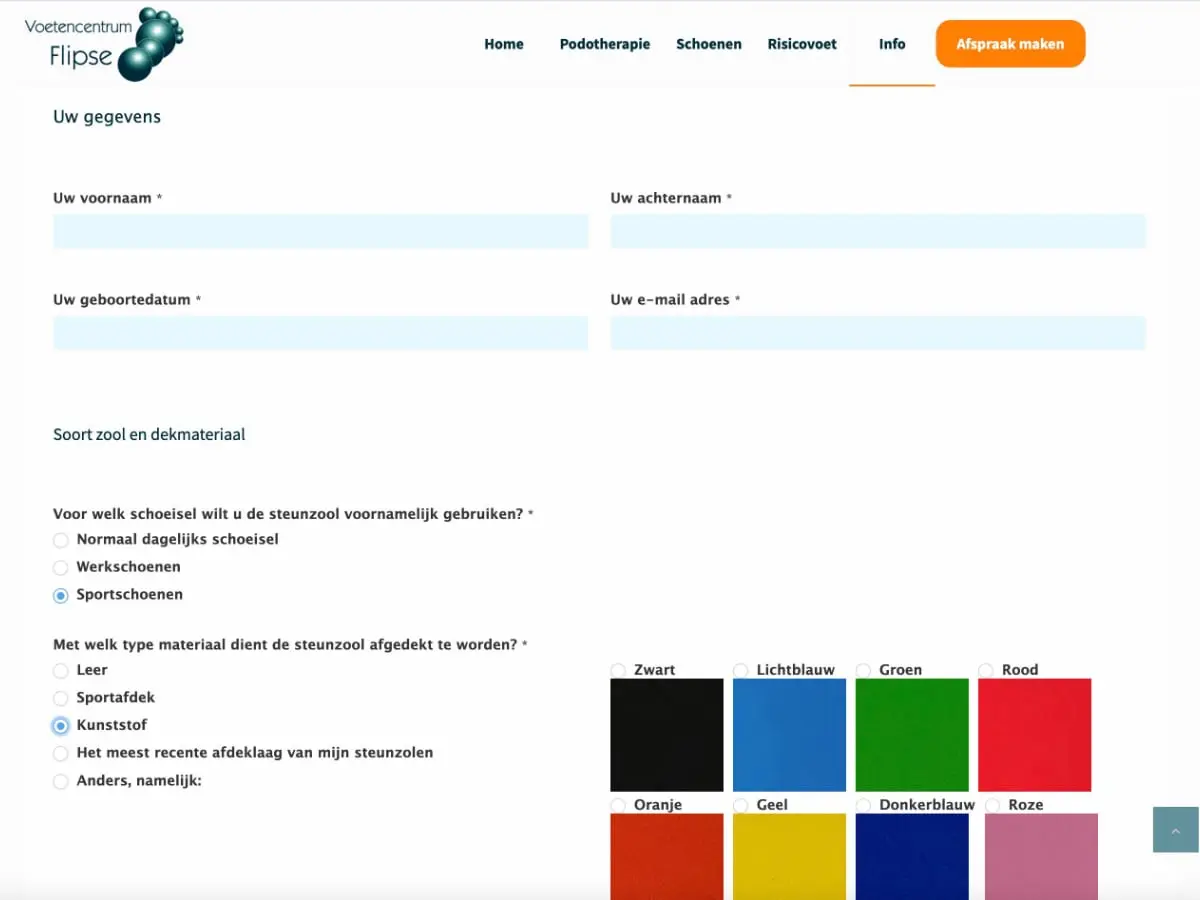Focus the Uw e-mail adres field
1200x900 pixels.
pos(877,333)
